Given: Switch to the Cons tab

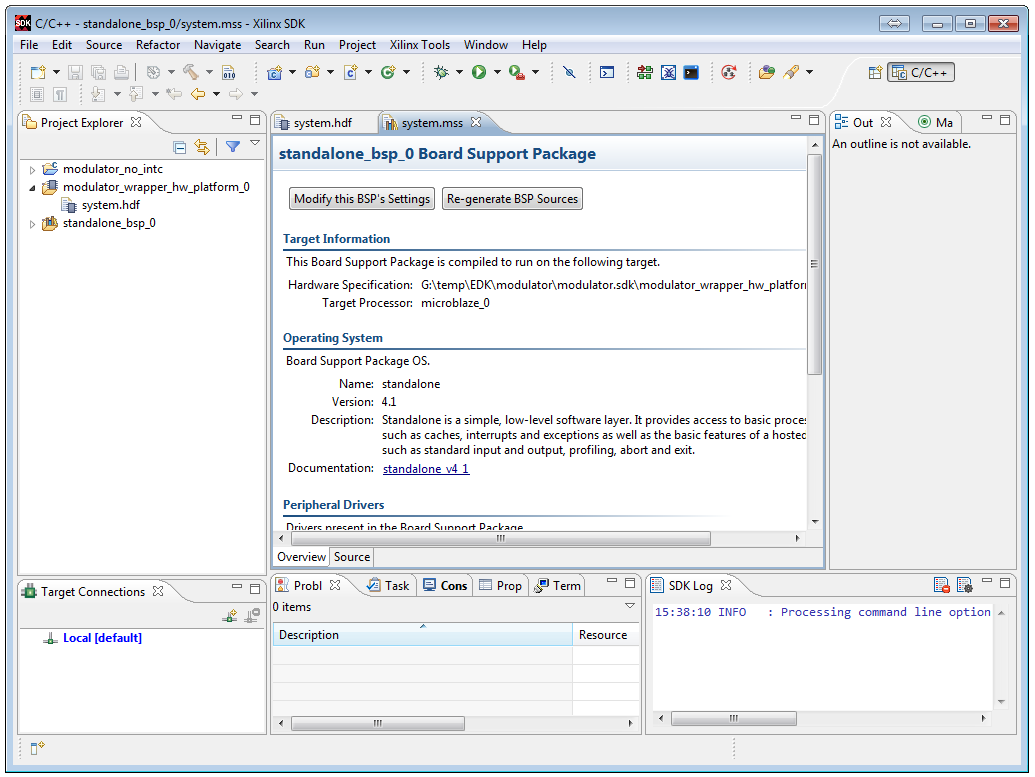Looking at the screenshot, I should tap(446, 586).
